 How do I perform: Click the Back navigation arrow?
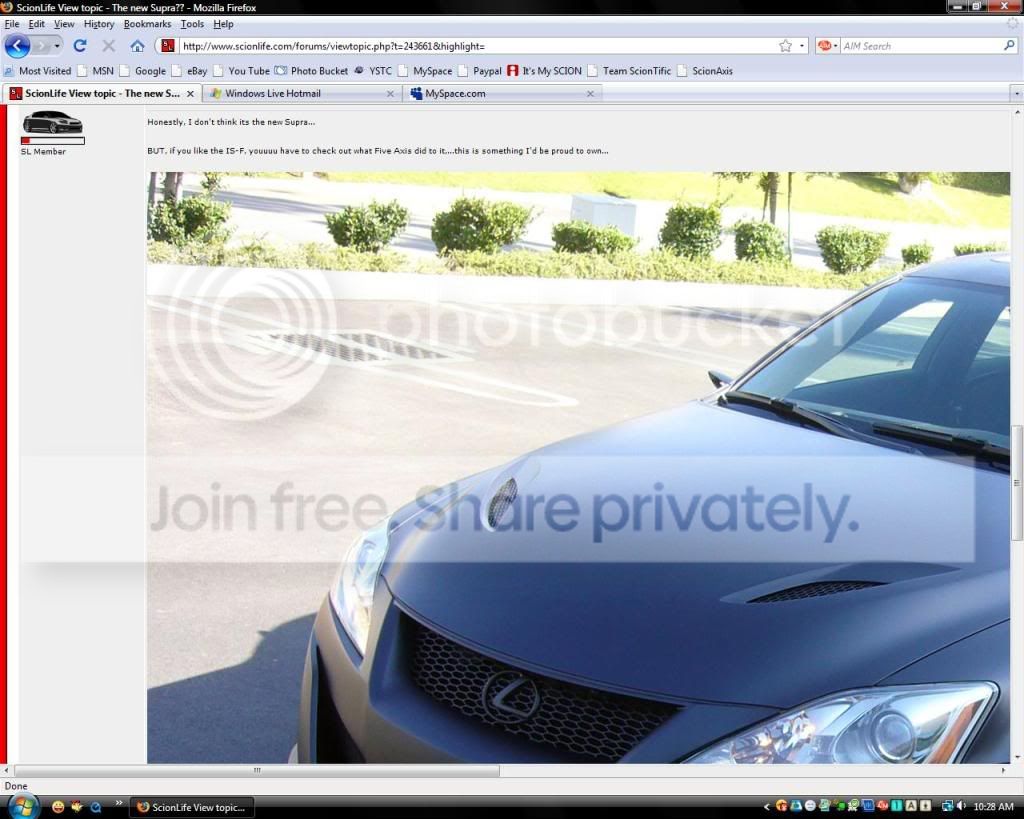tap(17, 46)
